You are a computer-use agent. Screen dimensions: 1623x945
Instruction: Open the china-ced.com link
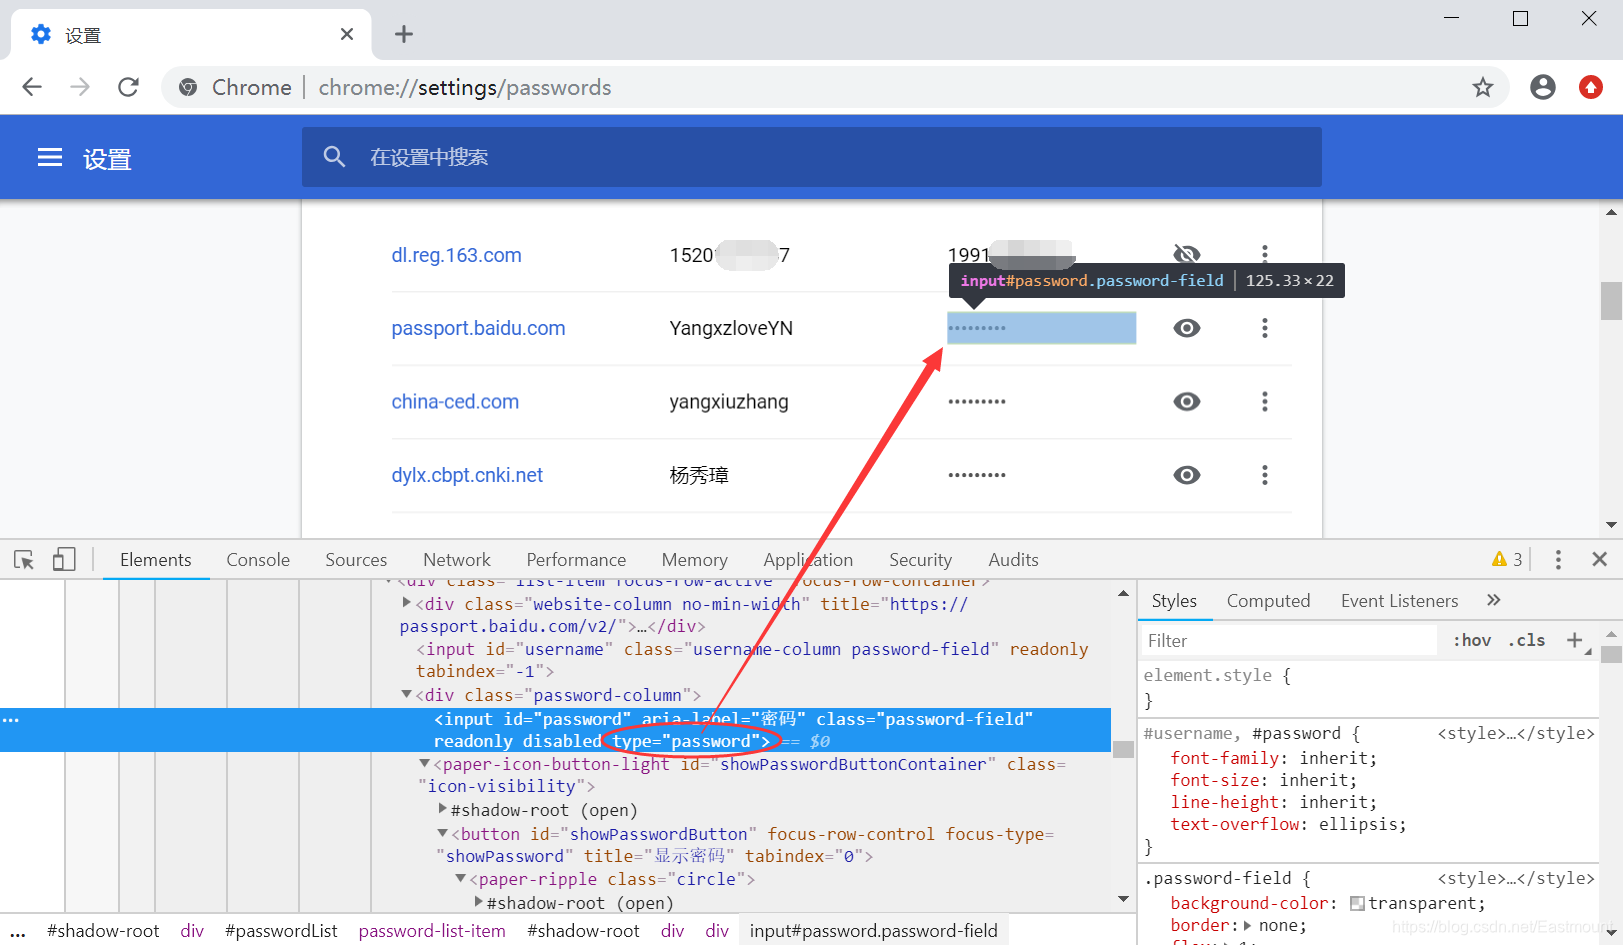[455, 402]
